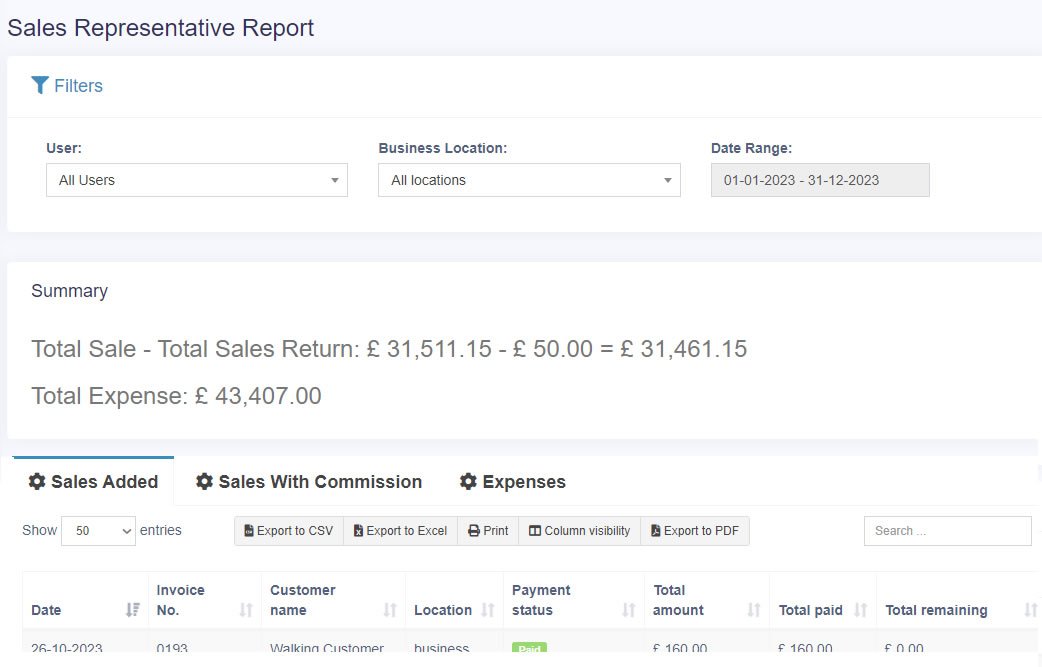The width and height of the screenshot is (1042, 667).
Task: Click the Export to Excel file icon
Action: (356, 531)
